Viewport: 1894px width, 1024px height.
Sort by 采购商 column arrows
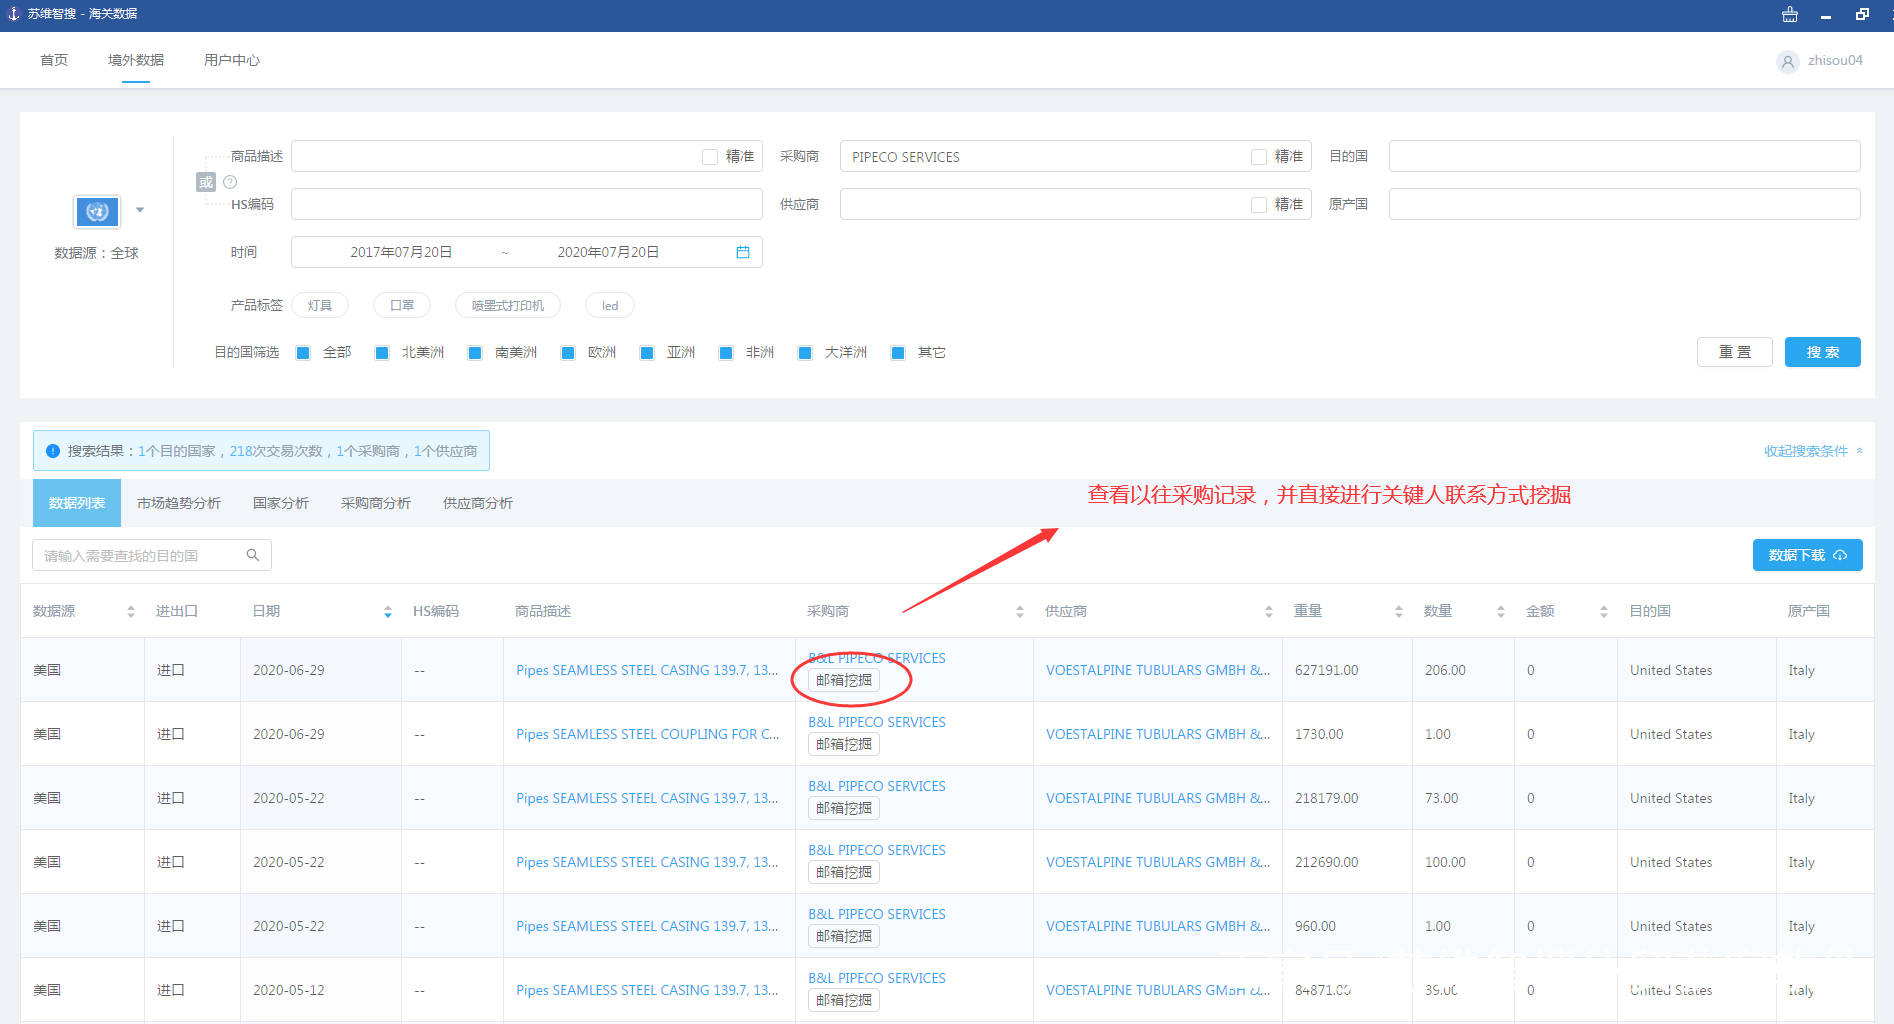(x=1020, y=612)
